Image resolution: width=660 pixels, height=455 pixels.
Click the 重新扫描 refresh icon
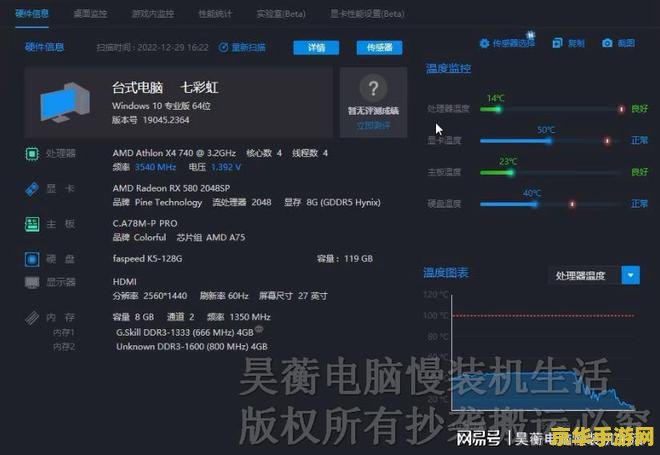[224, 47]
